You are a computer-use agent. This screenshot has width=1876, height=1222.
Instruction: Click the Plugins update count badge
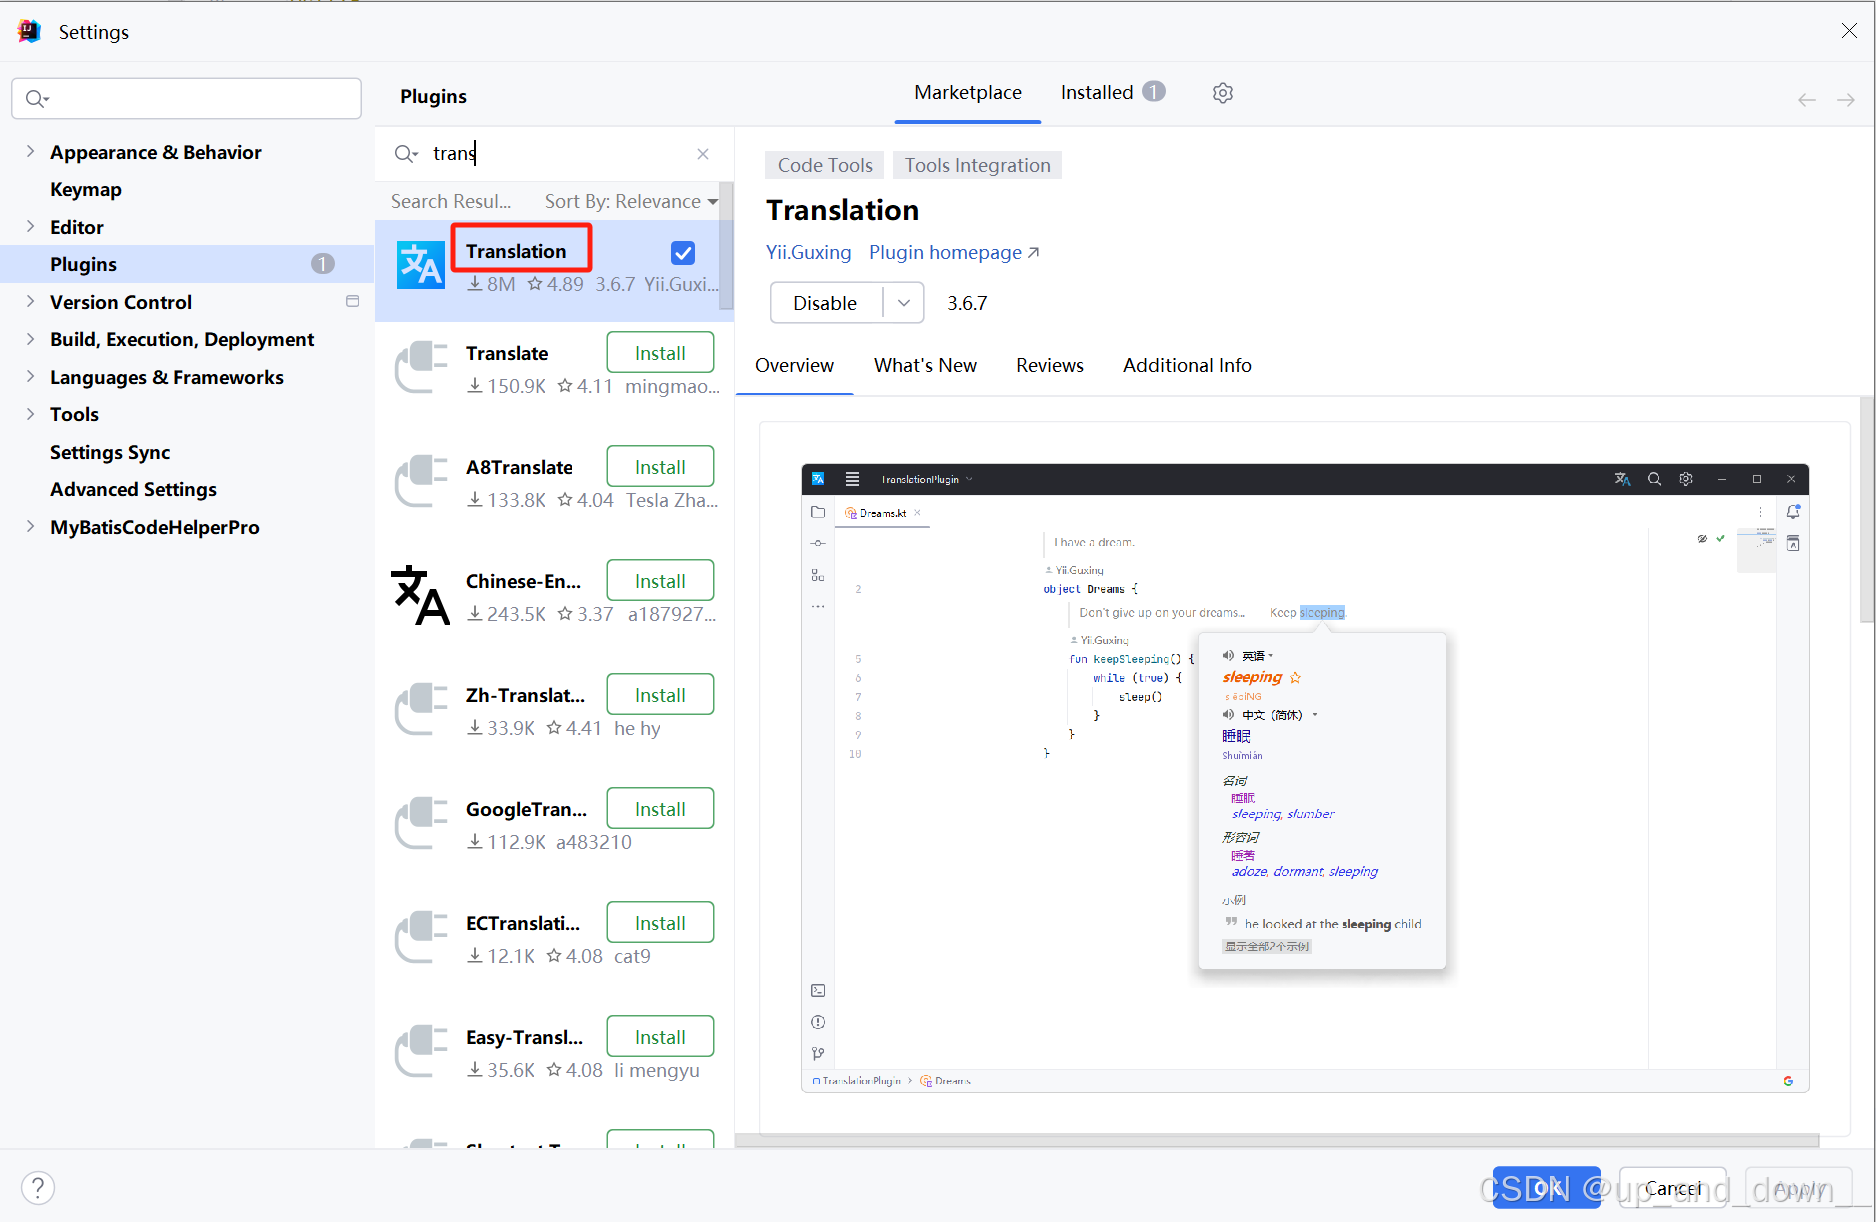click(x=322, y=264)
